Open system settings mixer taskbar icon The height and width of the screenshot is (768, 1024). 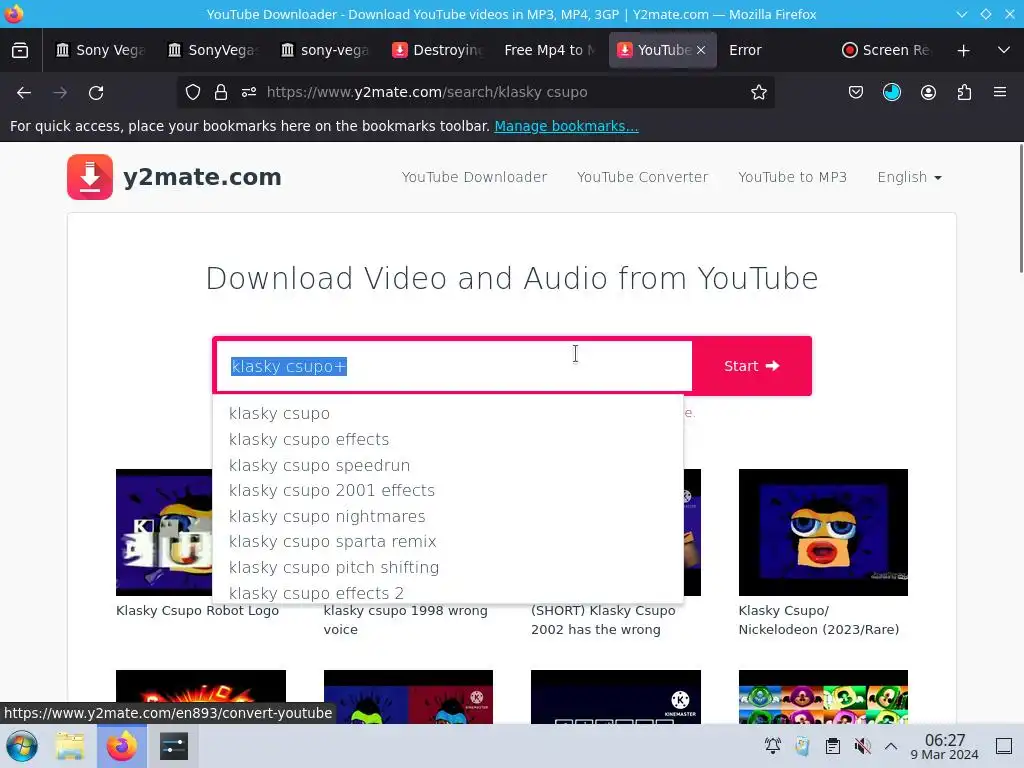[x=174, y=746]
